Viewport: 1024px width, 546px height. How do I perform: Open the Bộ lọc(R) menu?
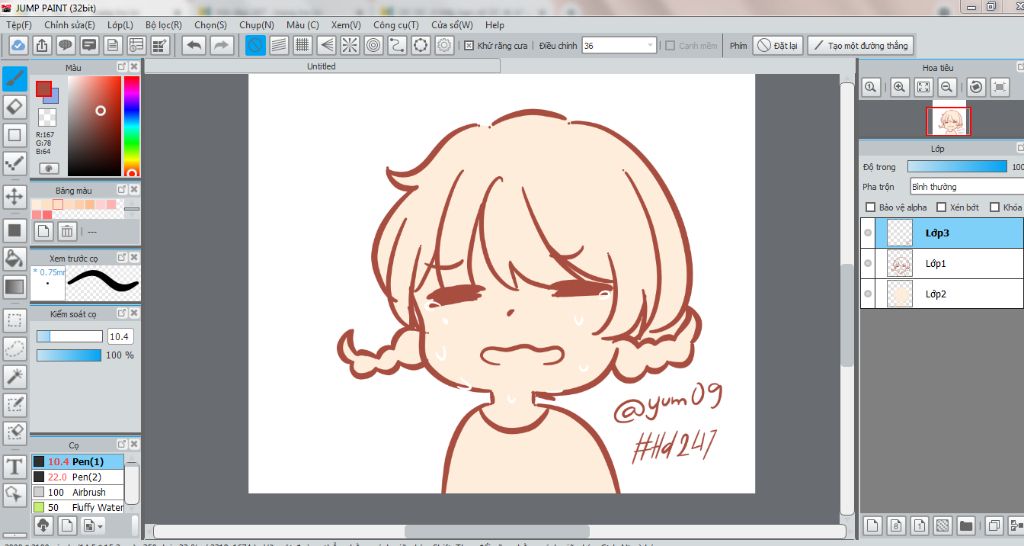tap(163, 25)
